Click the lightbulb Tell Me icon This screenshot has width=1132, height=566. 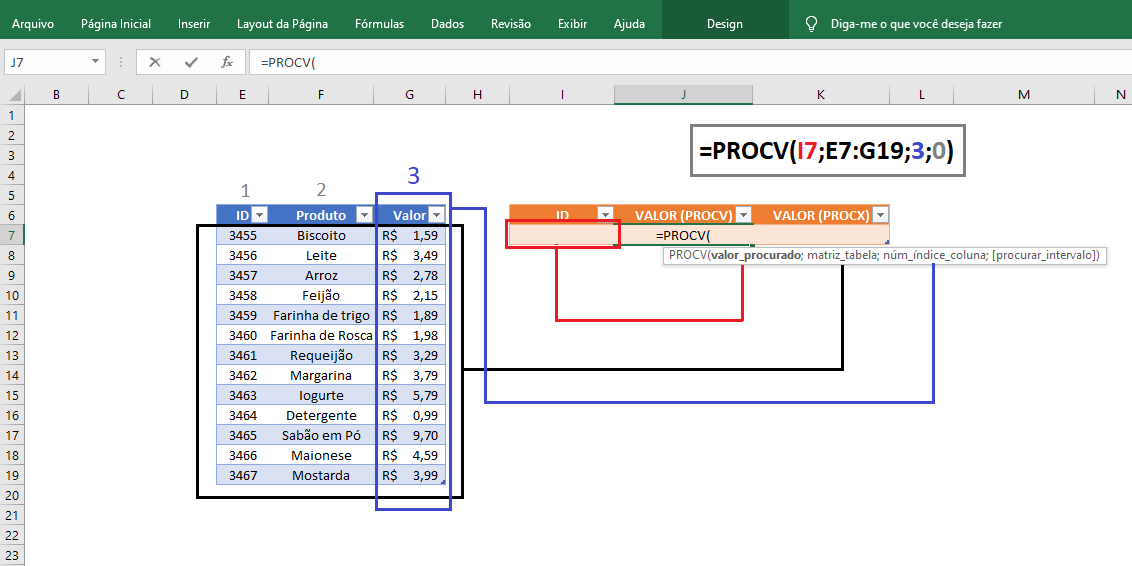(x=811, y=24)
